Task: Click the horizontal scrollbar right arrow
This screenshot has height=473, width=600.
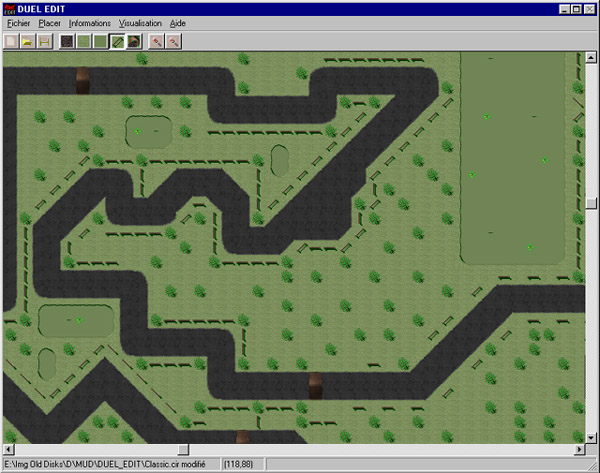Action: [x=580, y=449]
